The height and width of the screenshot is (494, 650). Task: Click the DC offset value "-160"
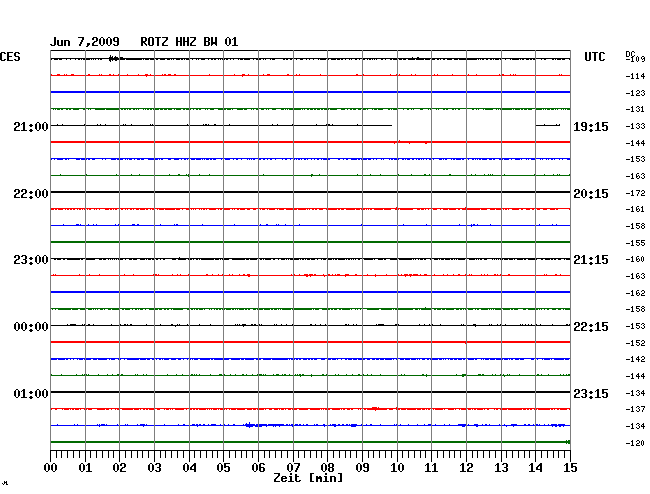pos(635,259)
